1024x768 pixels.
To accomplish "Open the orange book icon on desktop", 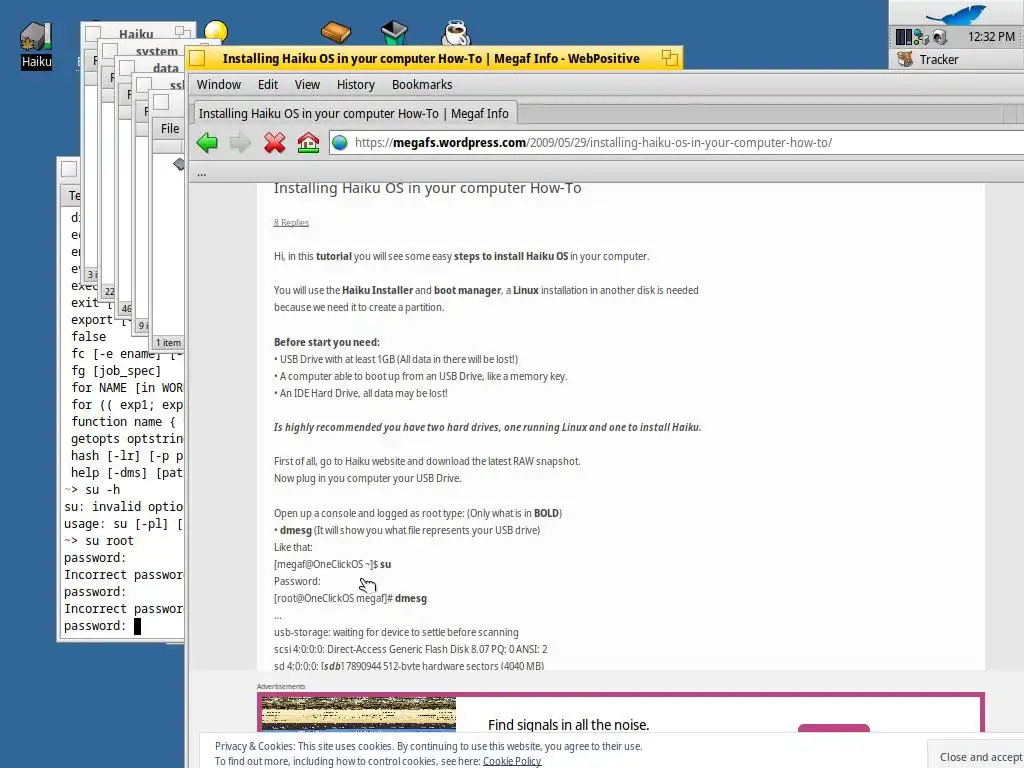I will 336,31.
